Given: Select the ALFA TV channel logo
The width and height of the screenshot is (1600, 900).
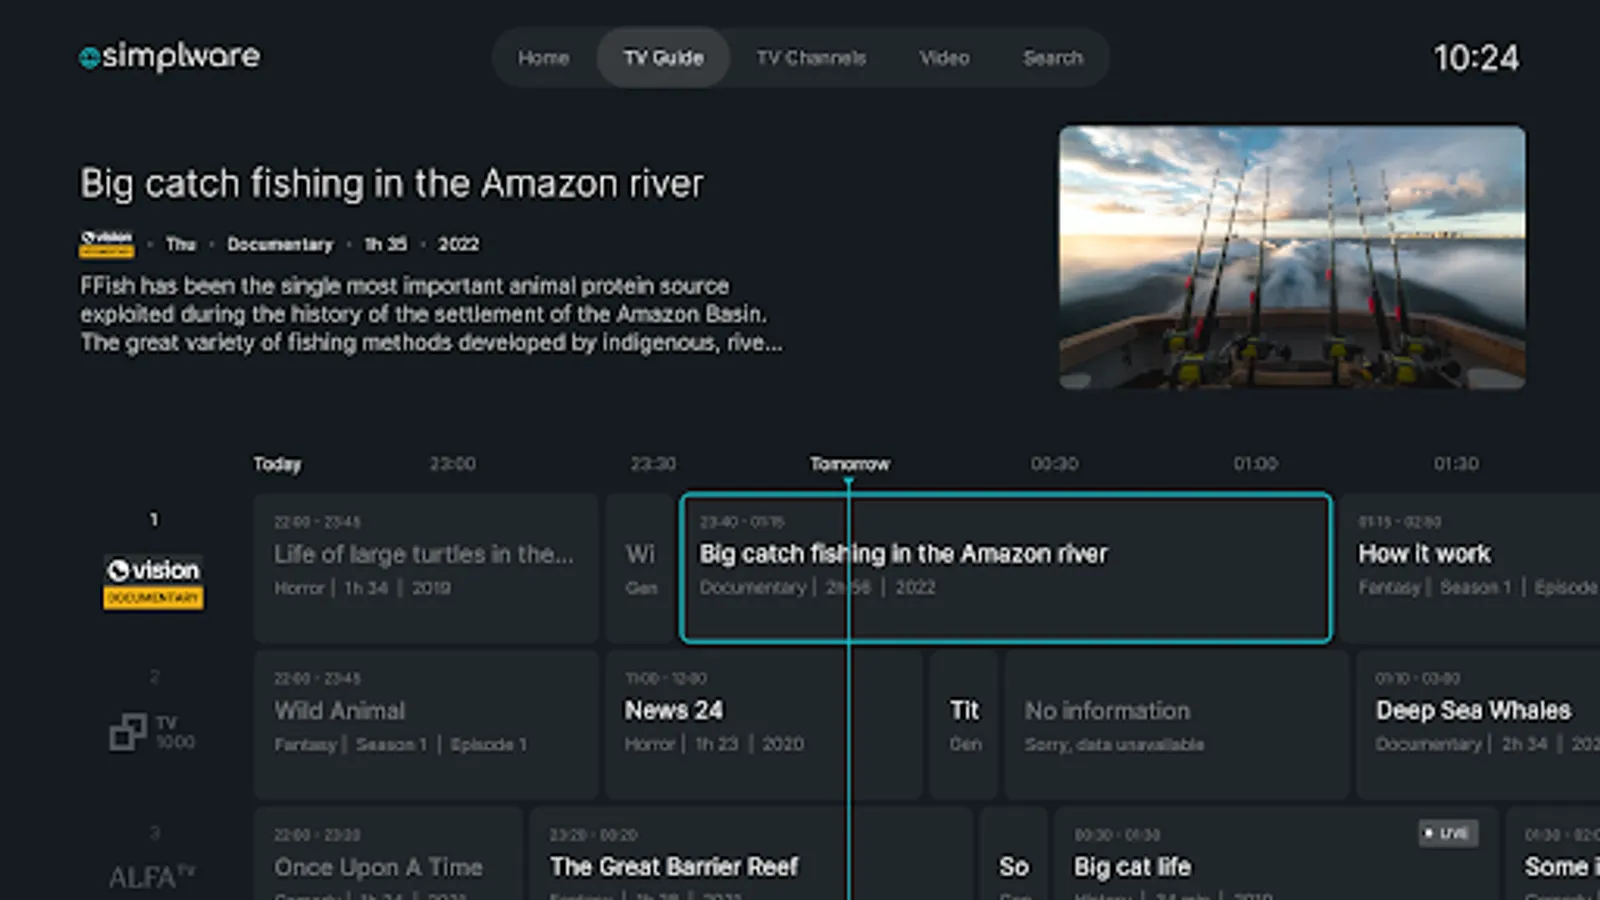Looking at the screenshot, I should click(x=152, y=876).
